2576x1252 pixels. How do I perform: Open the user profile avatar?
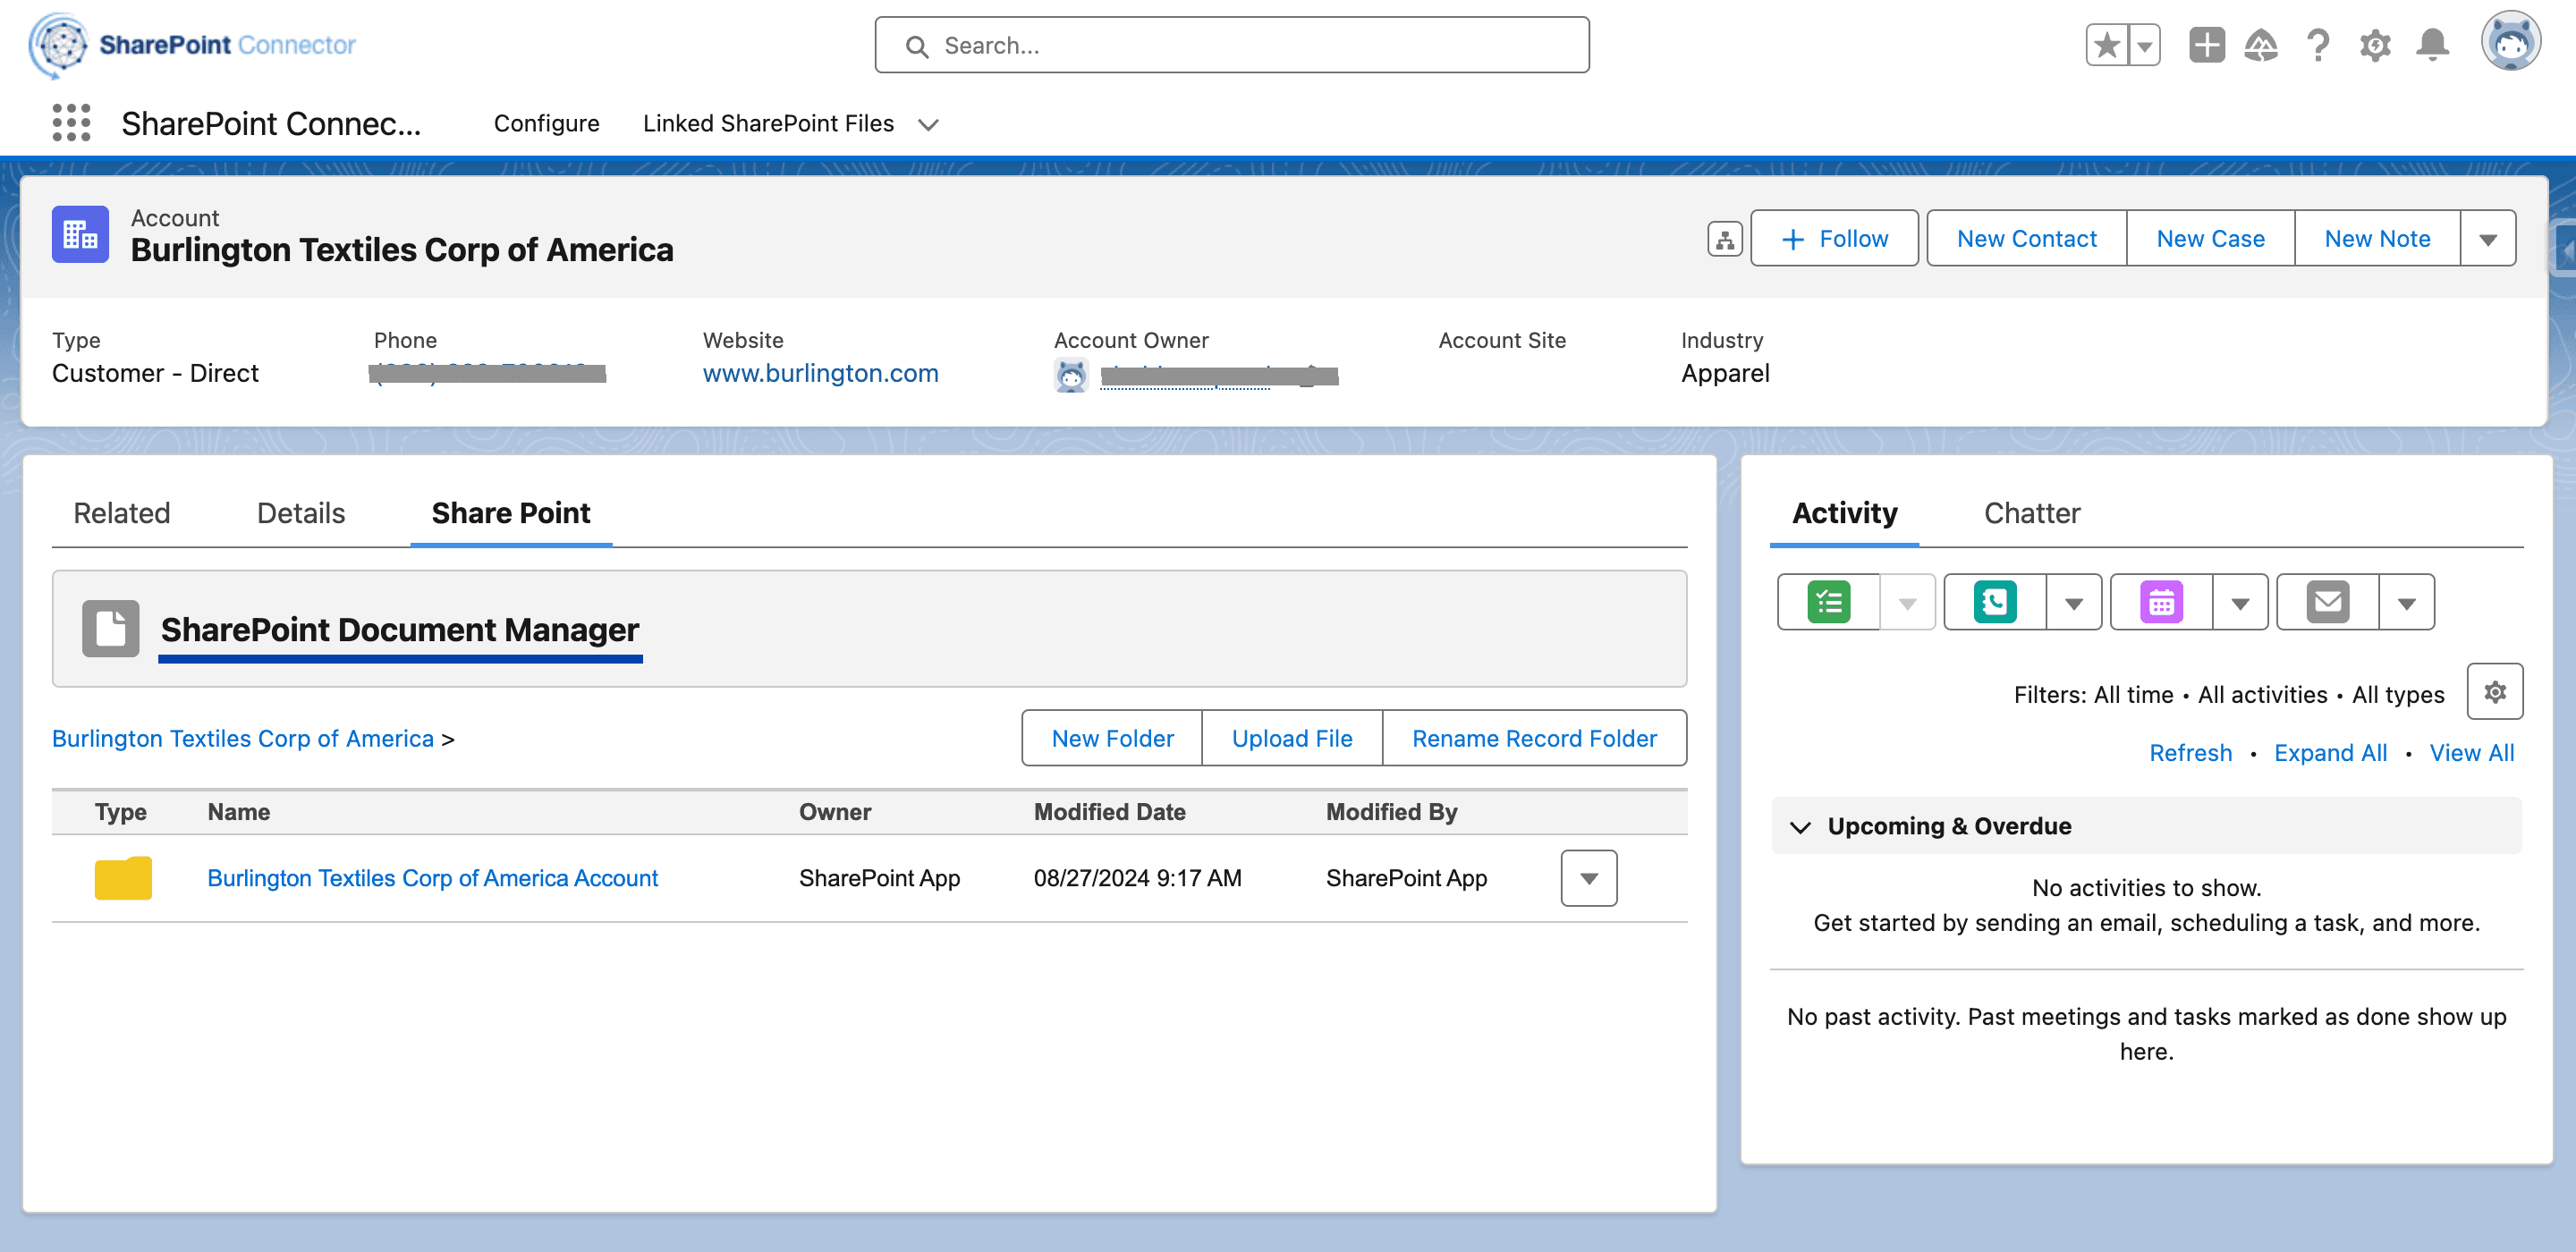click(2510, 42)
